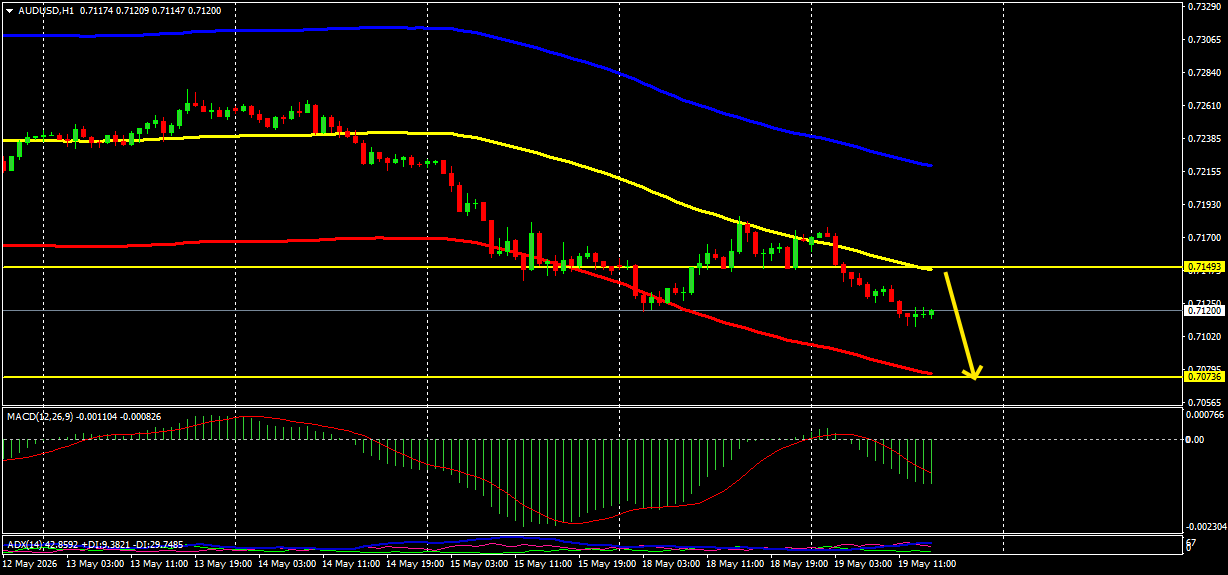This screenshot has height=575, width=1228.
Task: Click the 0.72155 price scale value
Action: (x=1204, y=172)
